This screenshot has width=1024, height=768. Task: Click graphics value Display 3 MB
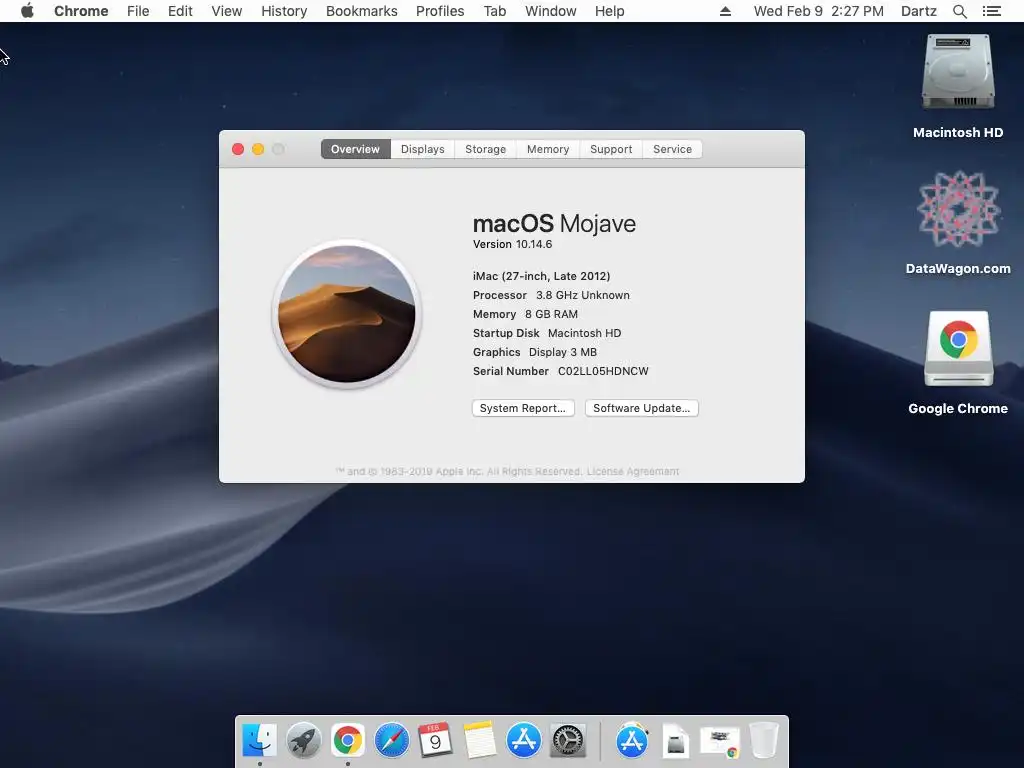[563, 352]
